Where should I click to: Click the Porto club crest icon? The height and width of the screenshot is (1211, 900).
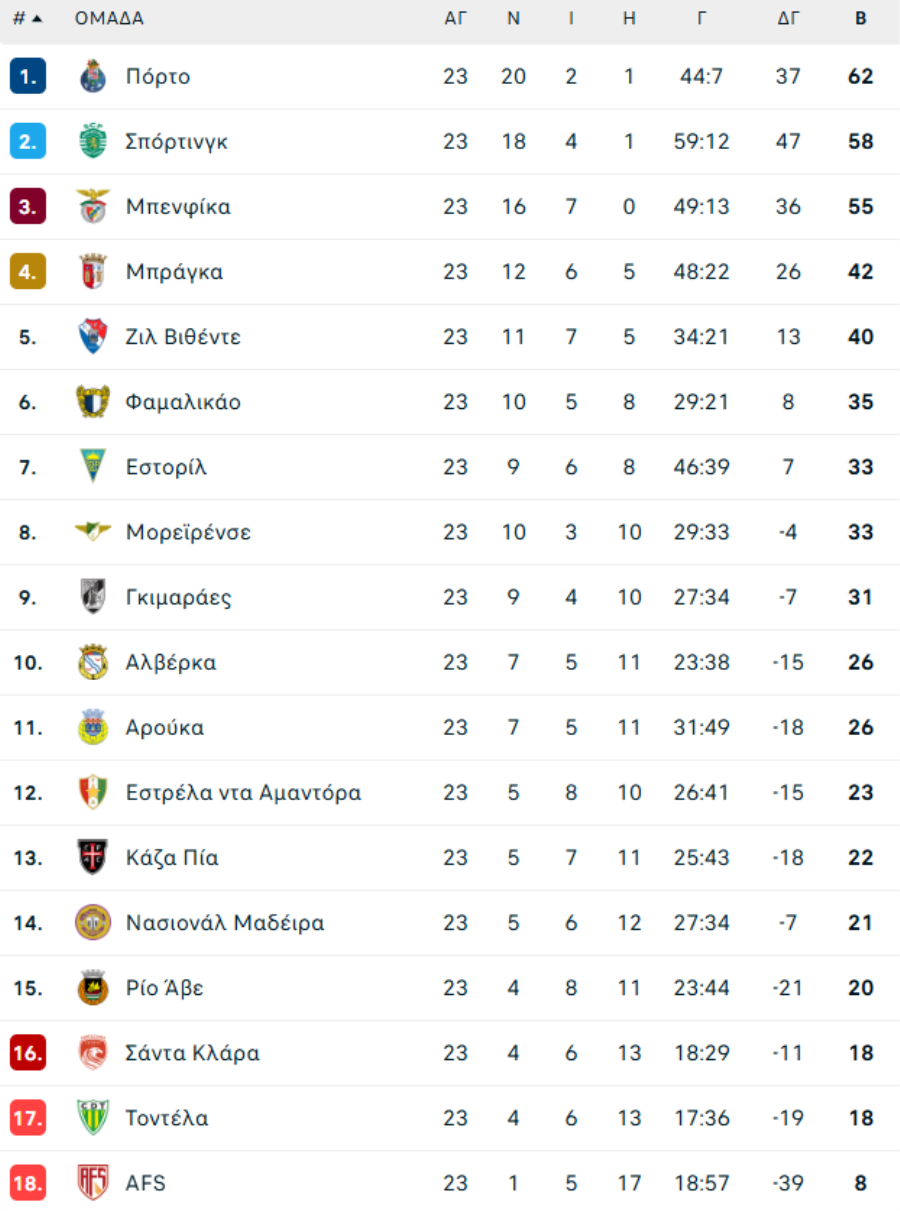(93, 77)
